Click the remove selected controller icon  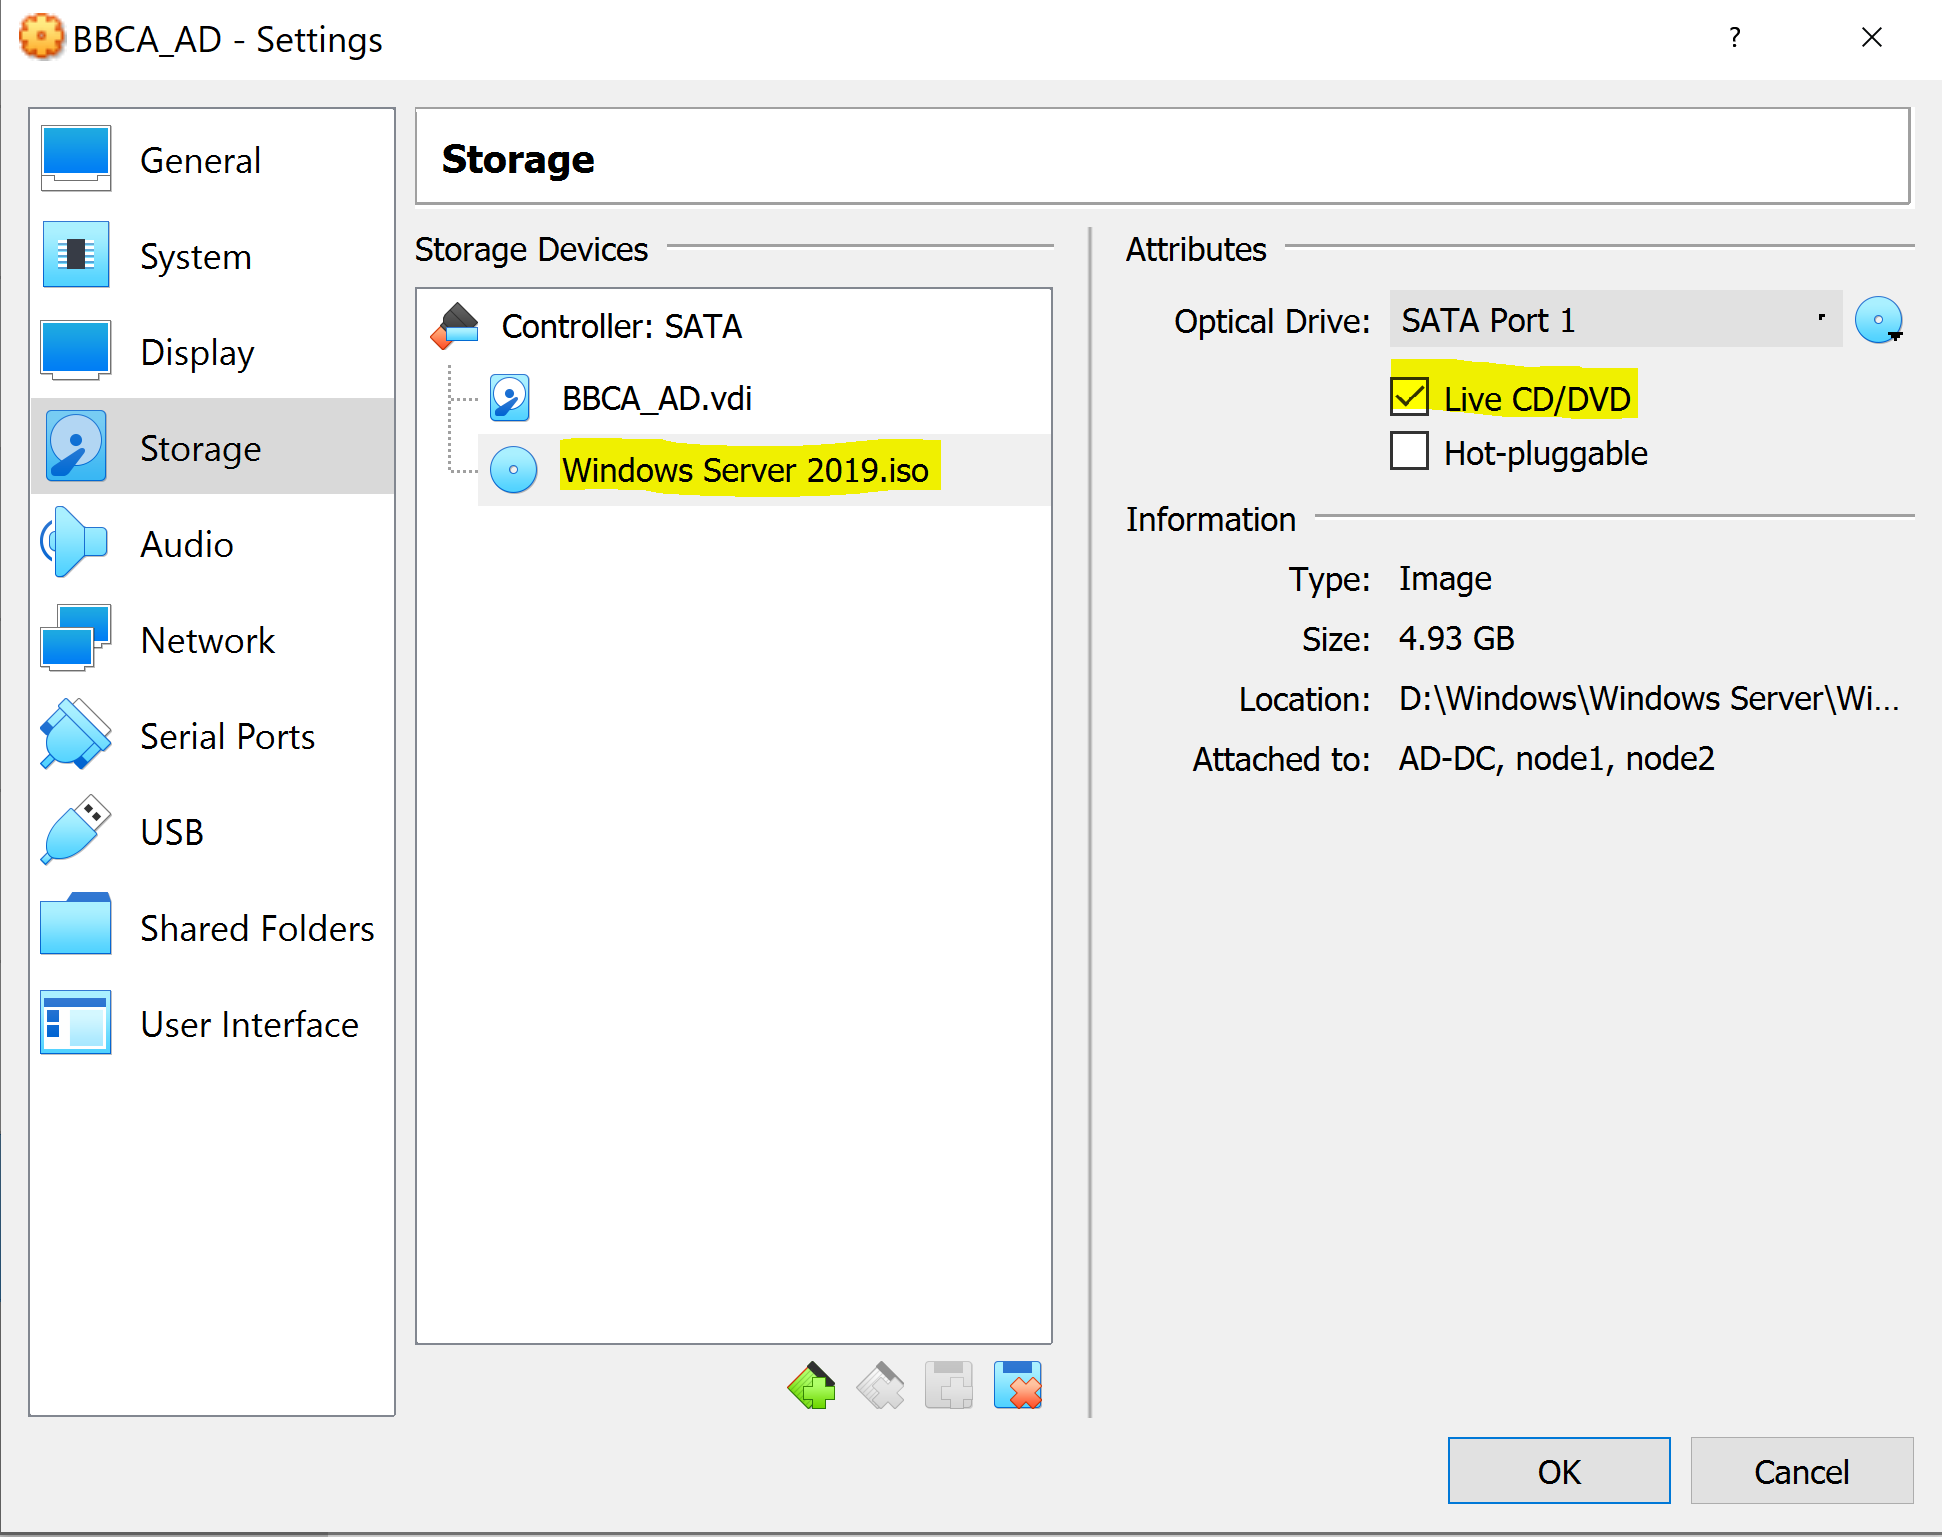point(880,1385)
